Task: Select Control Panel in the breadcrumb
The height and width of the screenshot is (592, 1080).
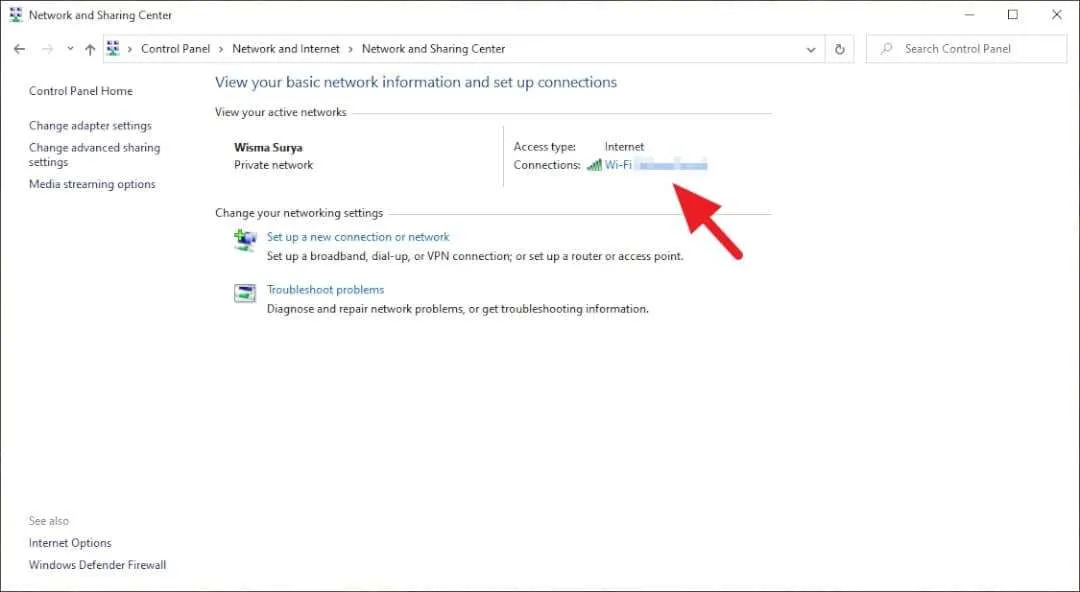Action: (x=176, y=49)
